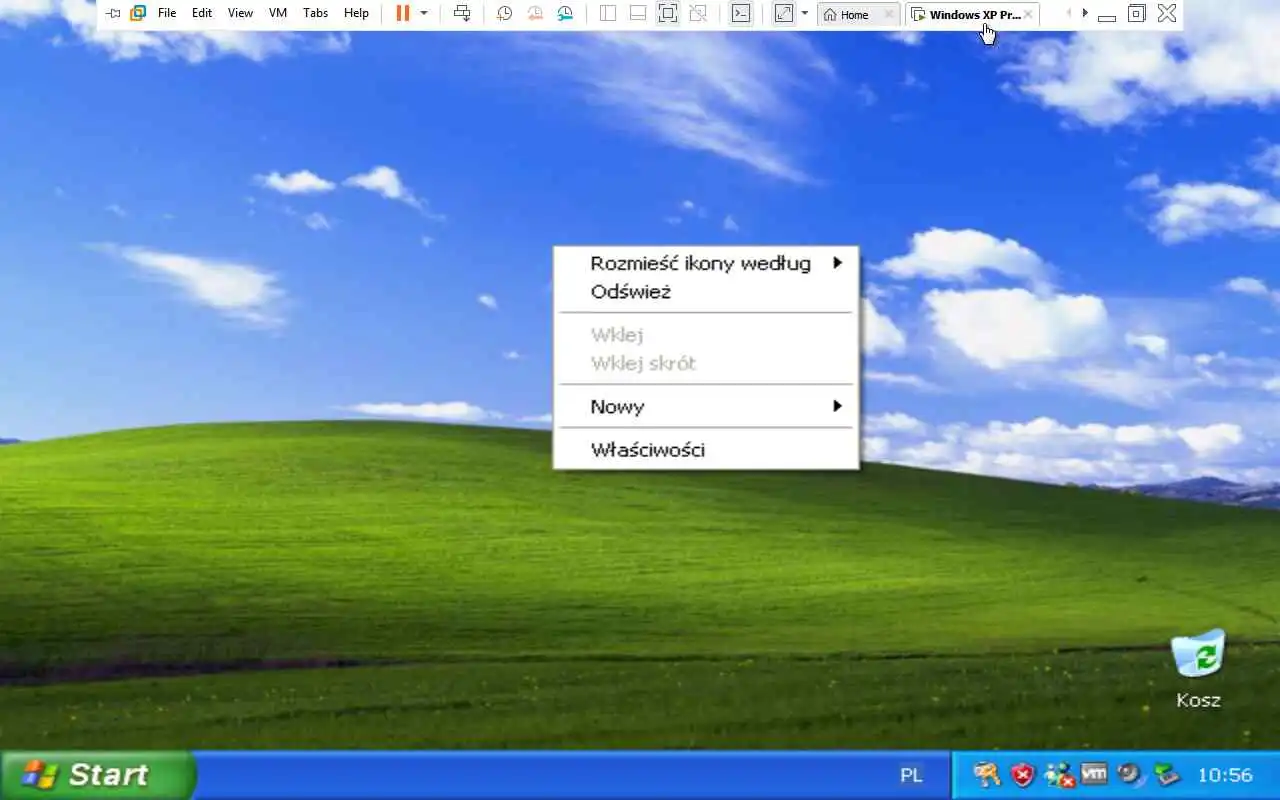Click the disc tray icon
This screenshot has height=800, width=1280.
pos(1130,775)
